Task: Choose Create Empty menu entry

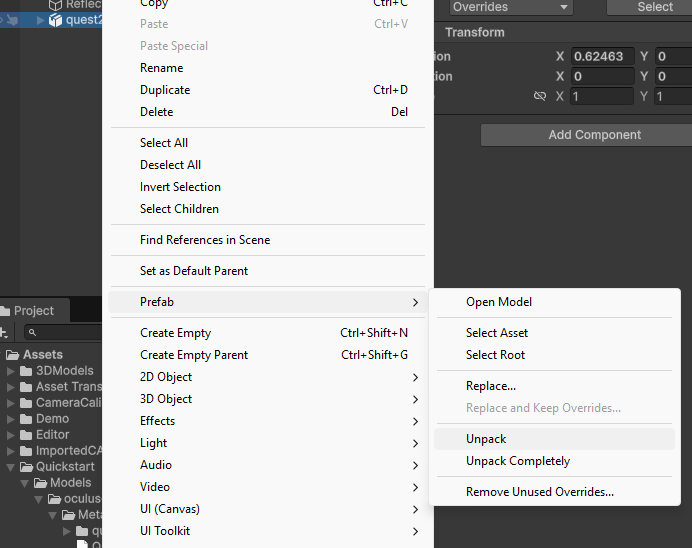Action: point(268,333)
